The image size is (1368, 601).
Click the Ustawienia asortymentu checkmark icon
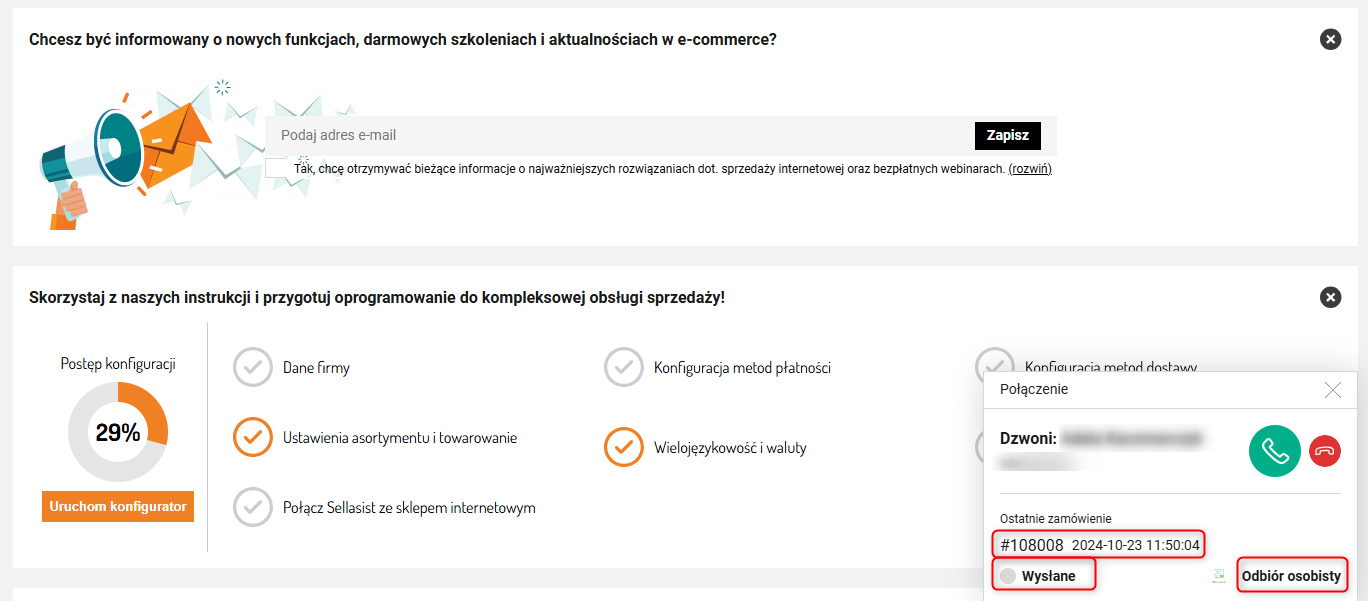click(x=253, y=437)
